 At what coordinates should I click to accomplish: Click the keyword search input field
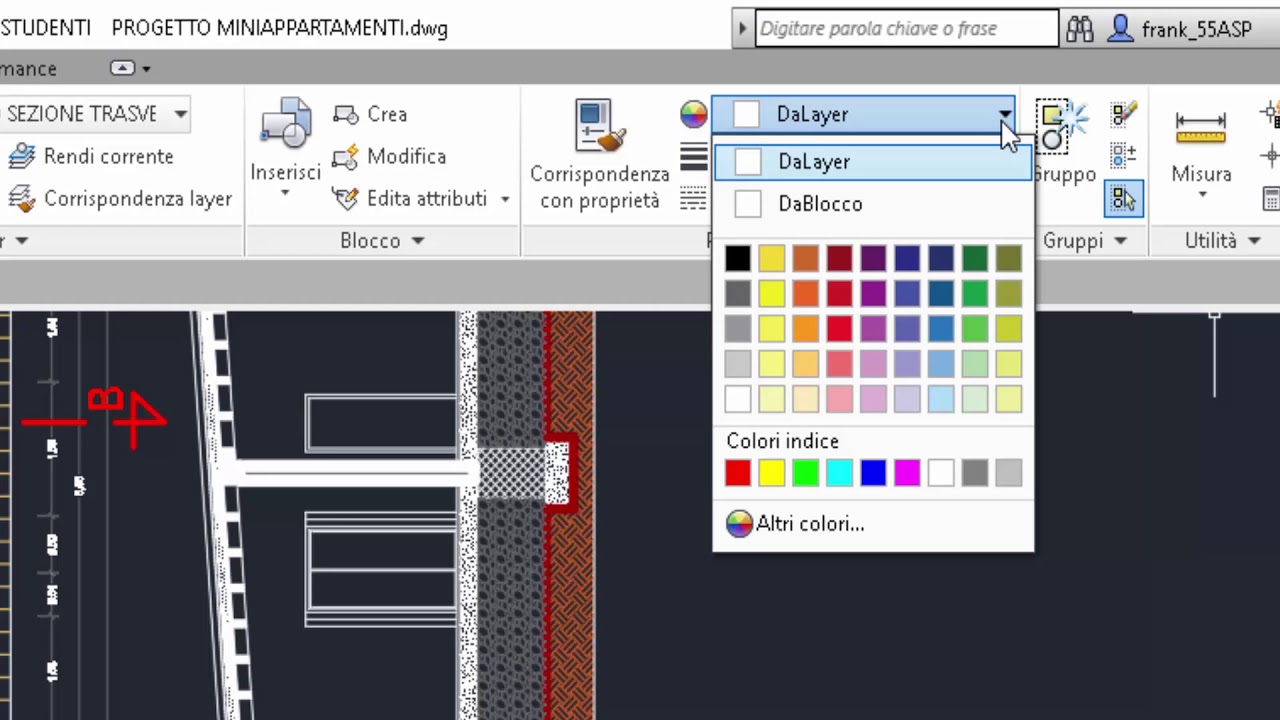[x=906, y=29]
